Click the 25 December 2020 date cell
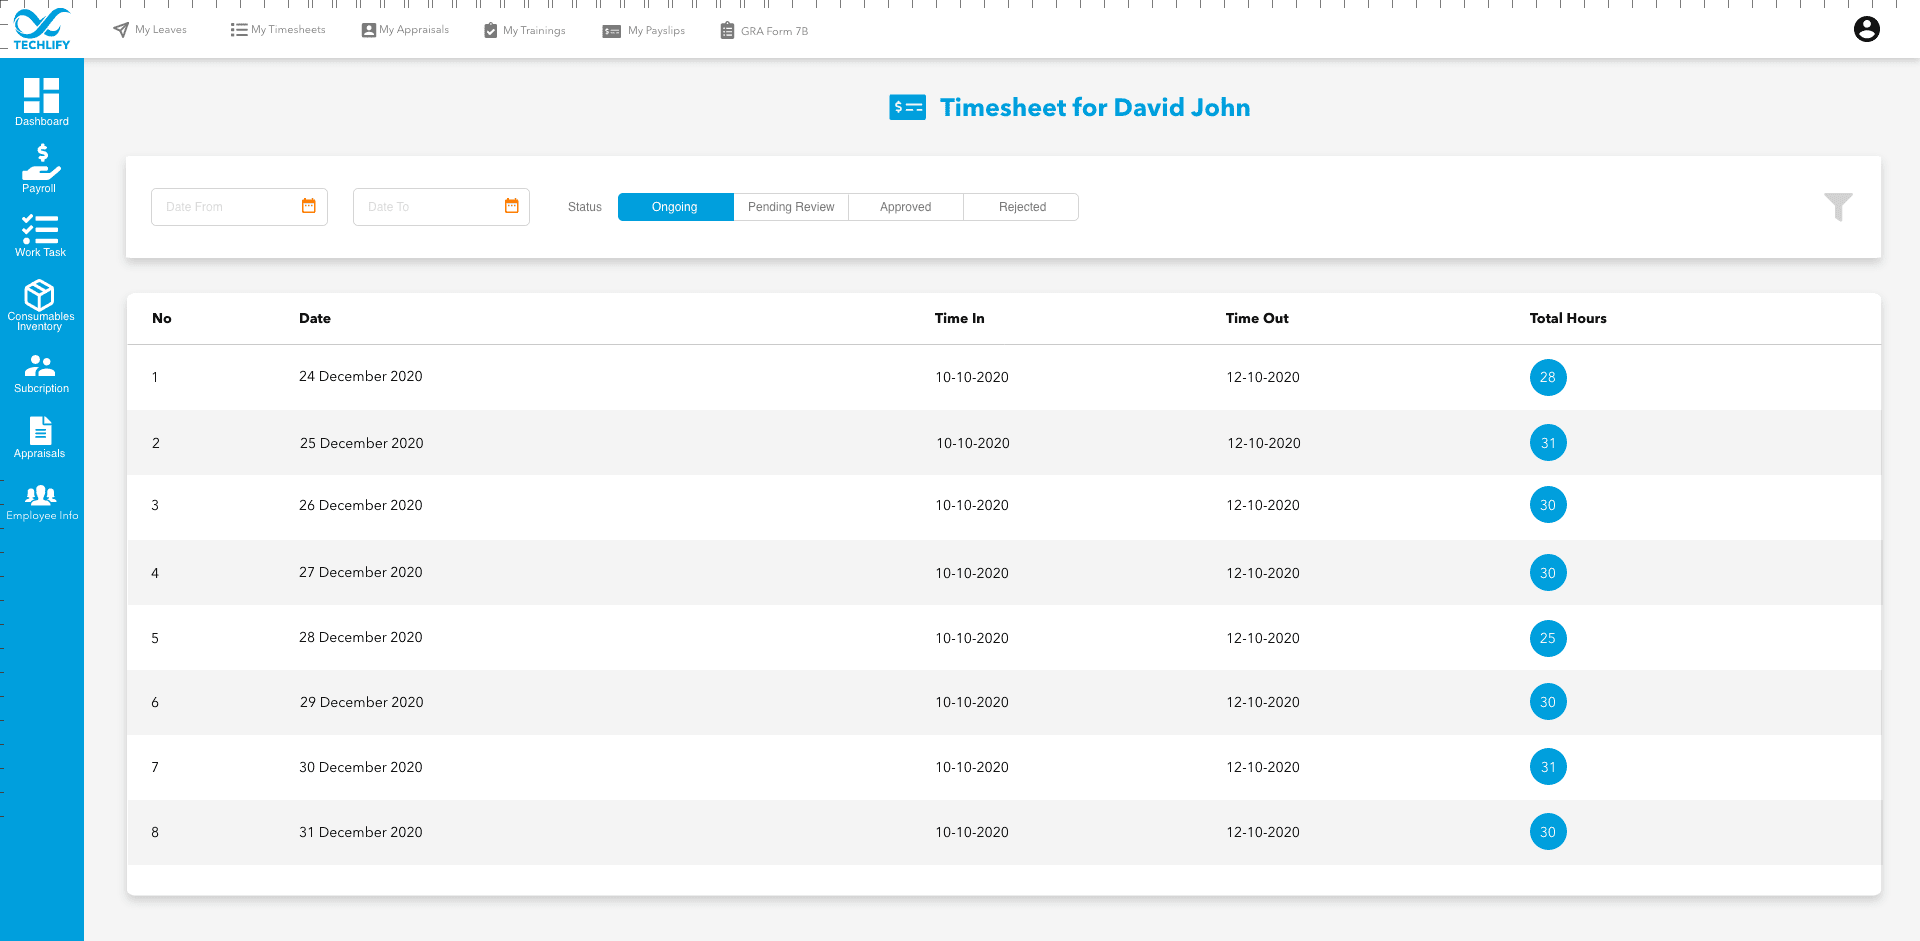The image size is (1920, 941). [x=362, y=443]
